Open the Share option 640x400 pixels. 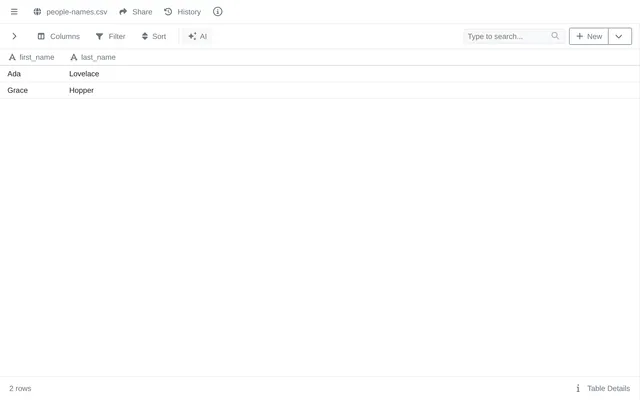click(x=136, y=12)
